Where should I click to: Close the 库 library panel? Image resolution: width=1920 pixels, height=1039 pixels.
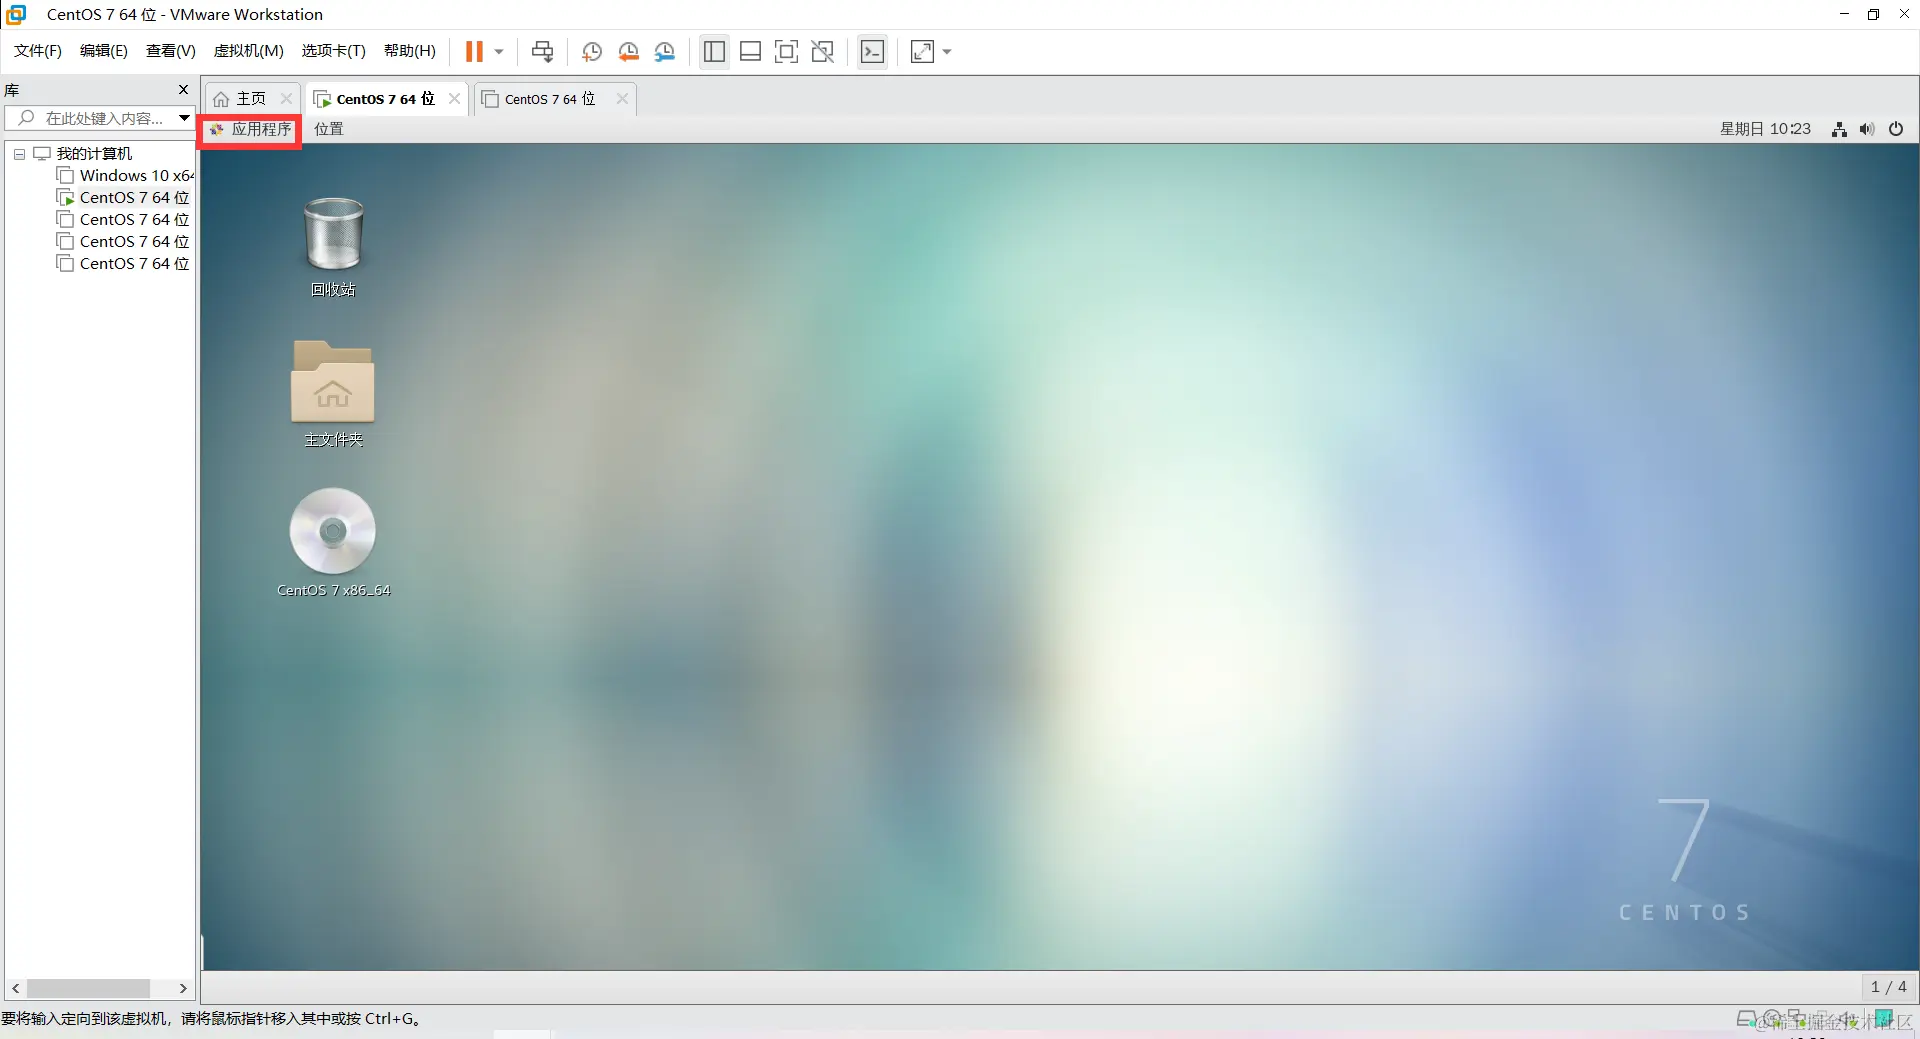183,90
